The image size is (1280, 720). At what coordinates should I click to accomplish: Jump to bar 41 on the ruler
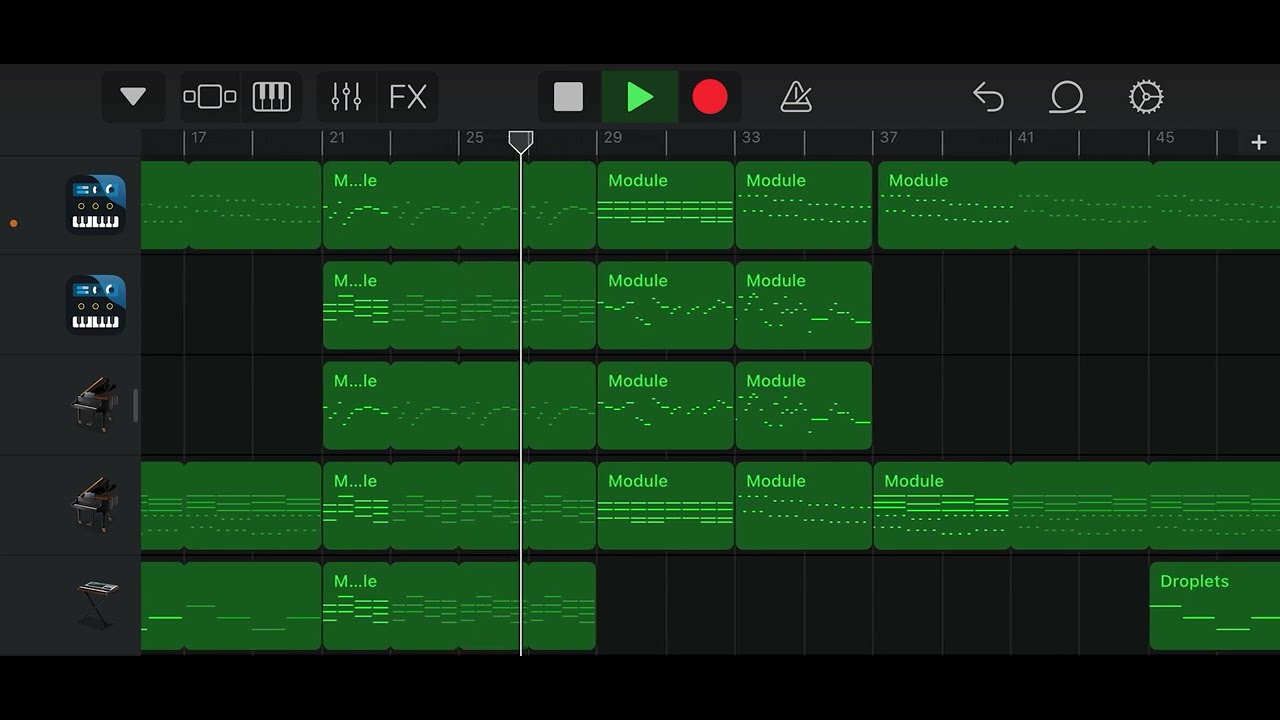[1026, 138]
